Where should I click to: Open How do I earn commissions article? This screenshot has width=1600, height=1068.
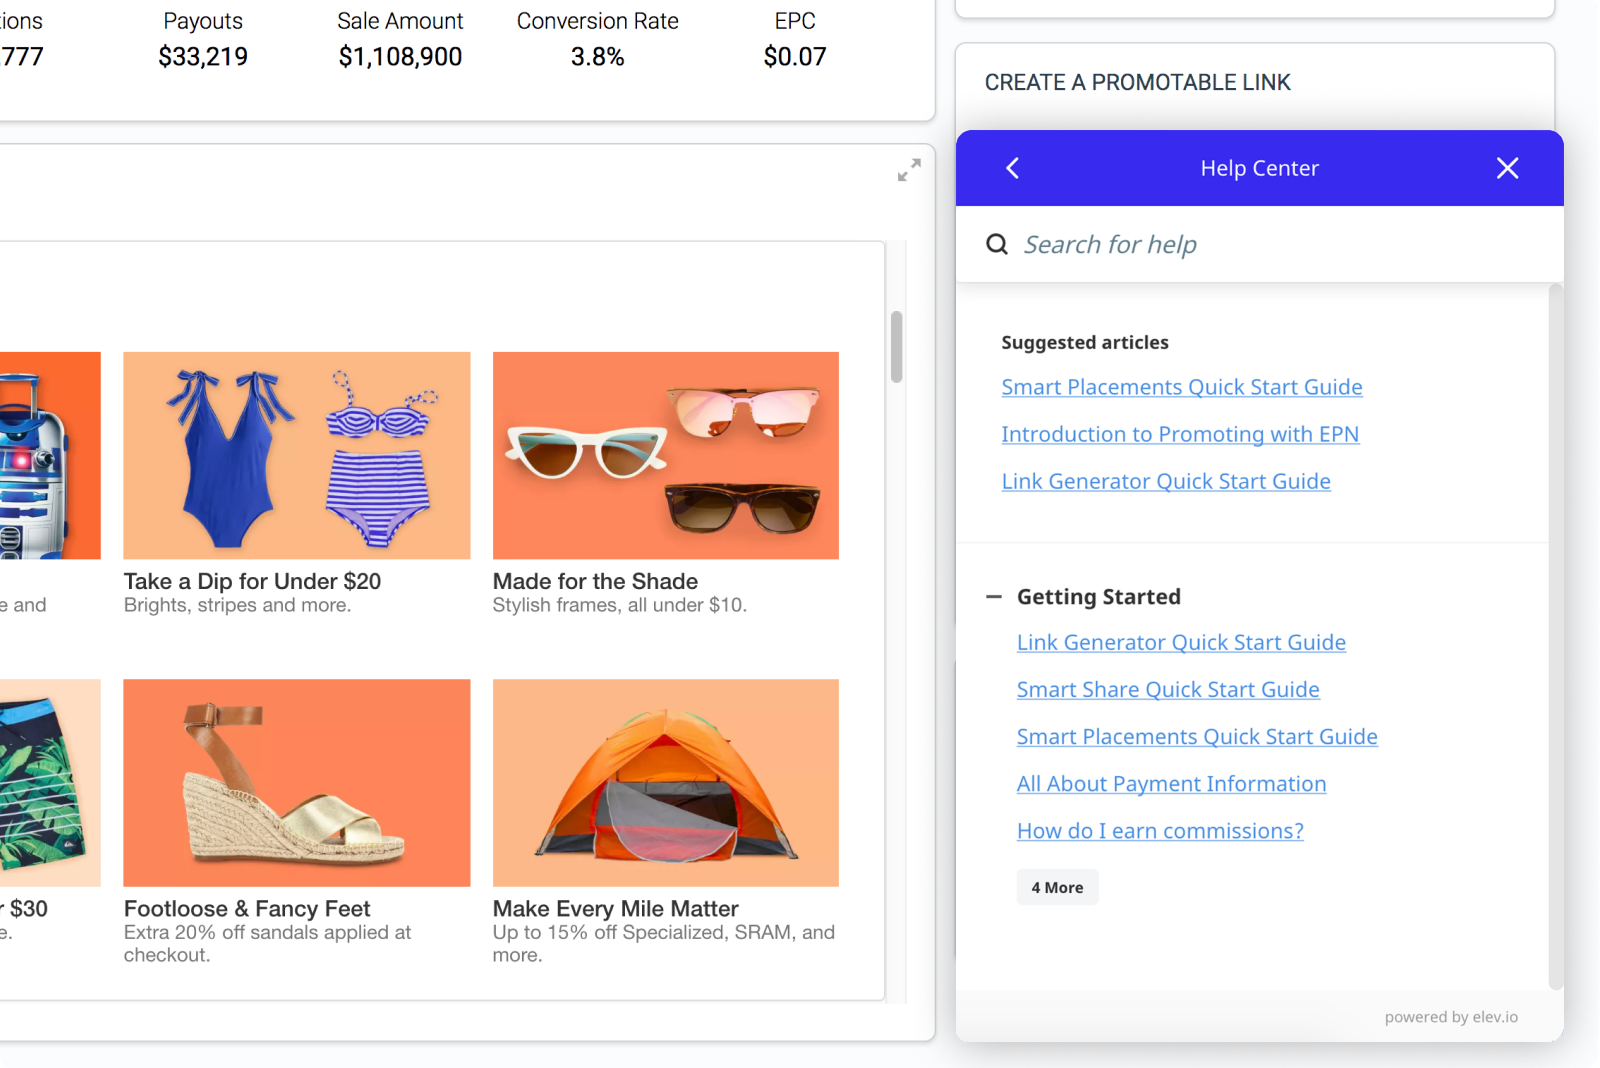pyautogui.click(x=1160, y=831)
